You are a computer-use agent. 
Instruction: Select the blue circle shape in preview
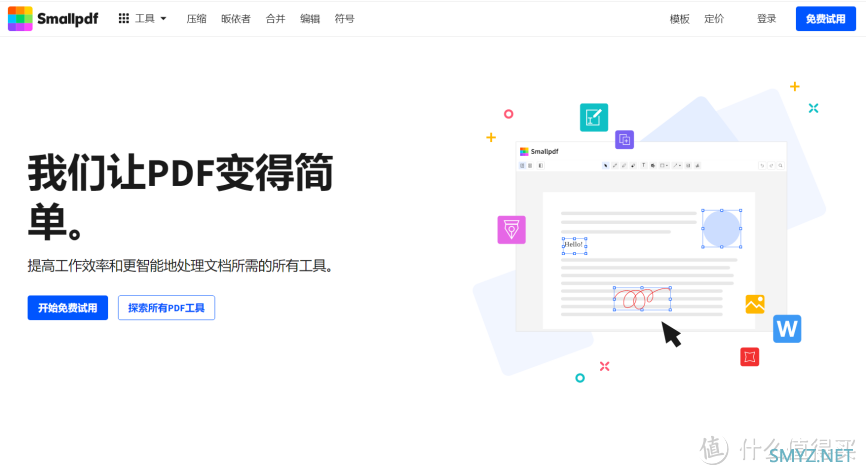click(x=721, y=228)
